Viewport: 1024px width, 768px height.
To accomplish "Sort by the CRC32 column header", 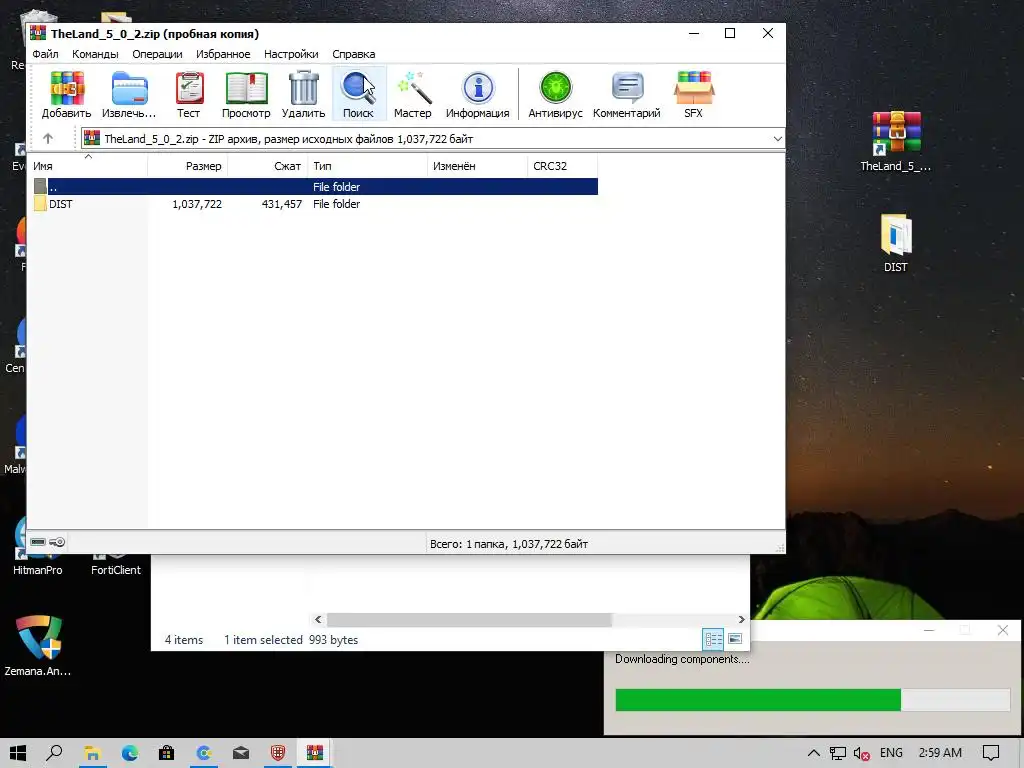I will [562, 166].
